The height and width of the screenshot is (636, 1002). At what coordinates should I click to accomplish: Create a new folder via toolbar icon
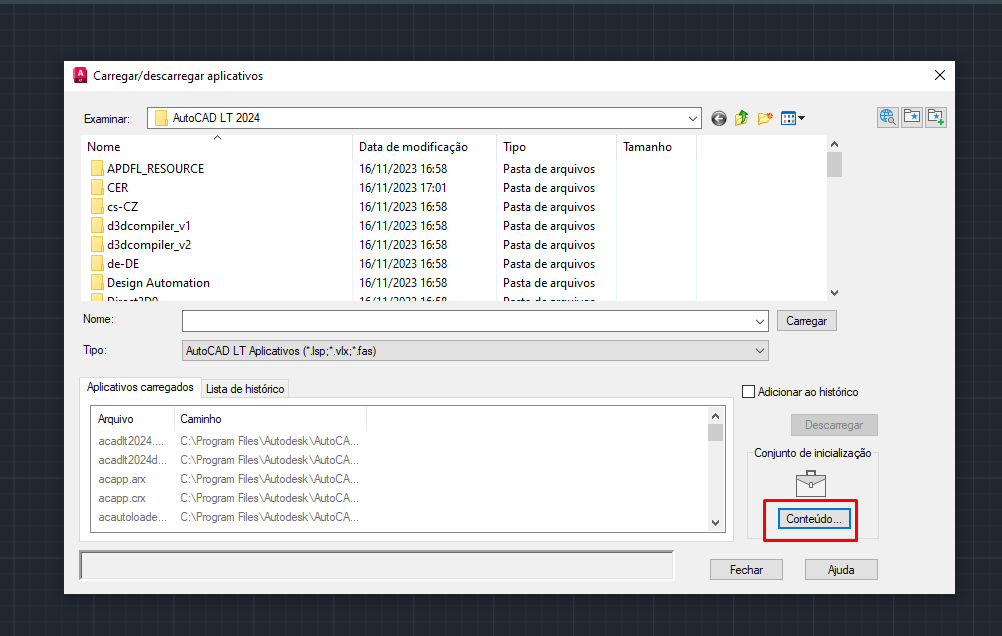pos(765,118)
